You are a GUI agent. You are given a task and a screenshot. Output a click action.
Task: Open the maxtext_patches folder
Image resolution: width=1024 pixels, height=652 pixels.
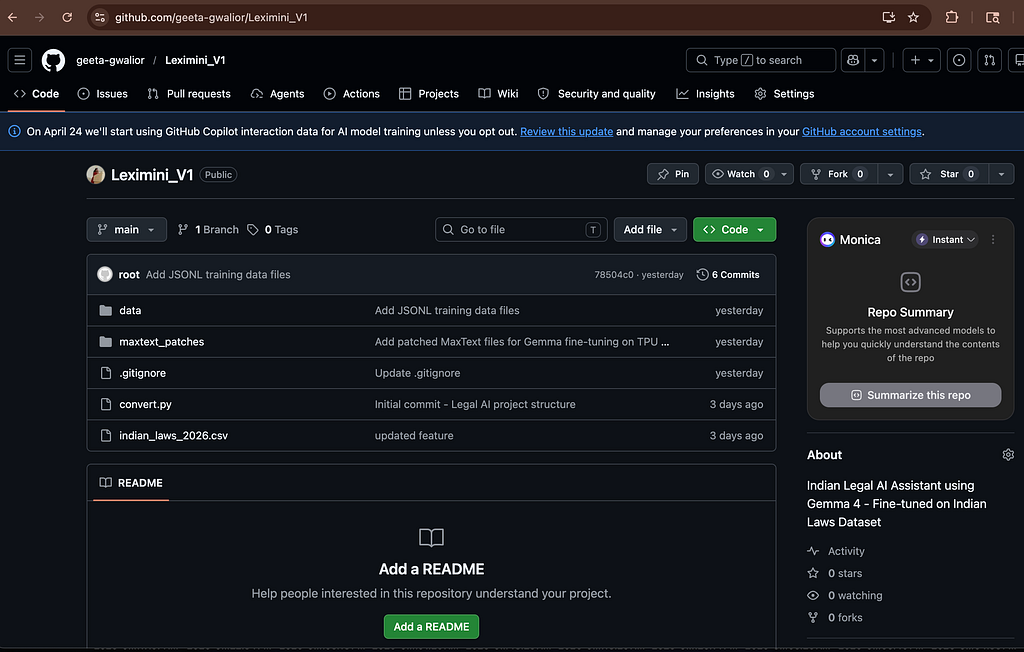161,342
